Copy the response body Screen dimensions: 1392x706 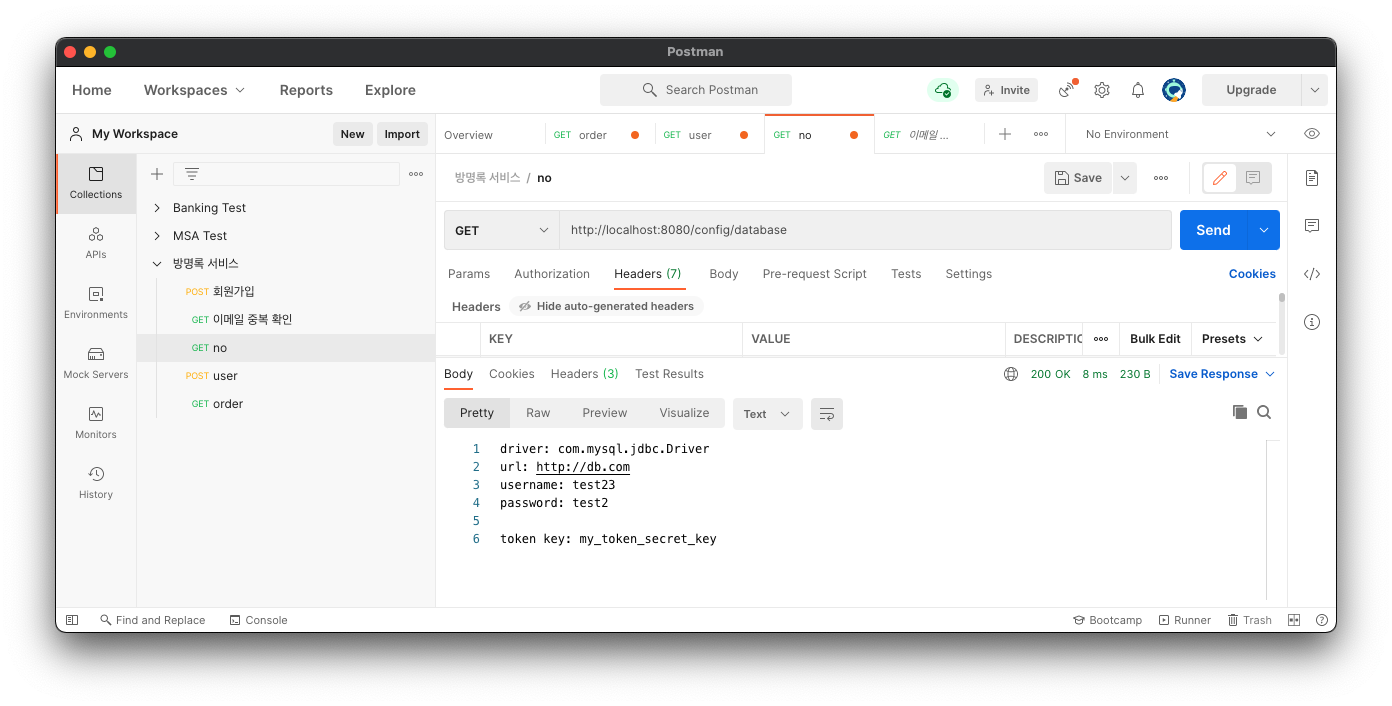click(1240, 412)
